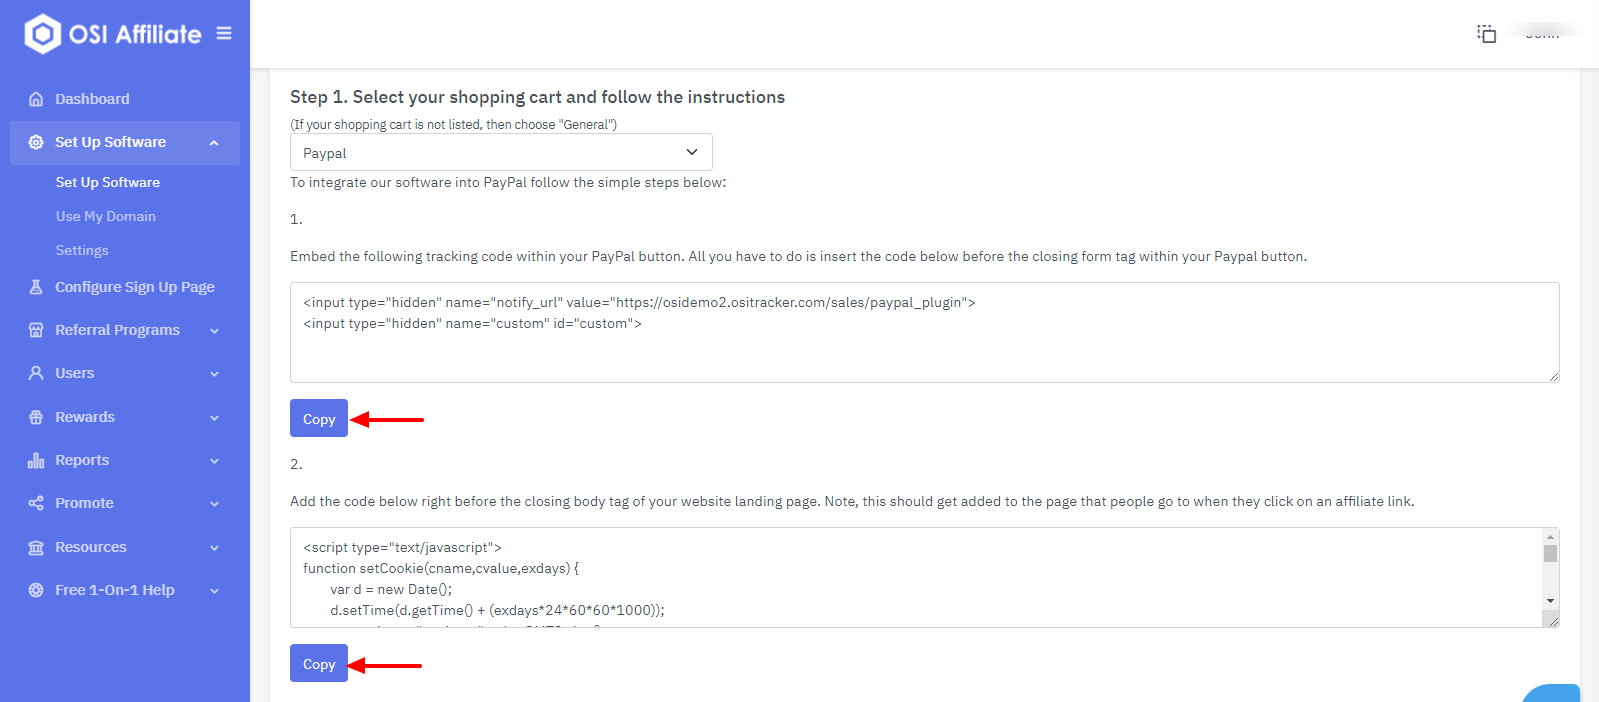This screenshot has height=702, width=1599.
Task: Expand the Referral Programs chevron
Action: (214, 331)
